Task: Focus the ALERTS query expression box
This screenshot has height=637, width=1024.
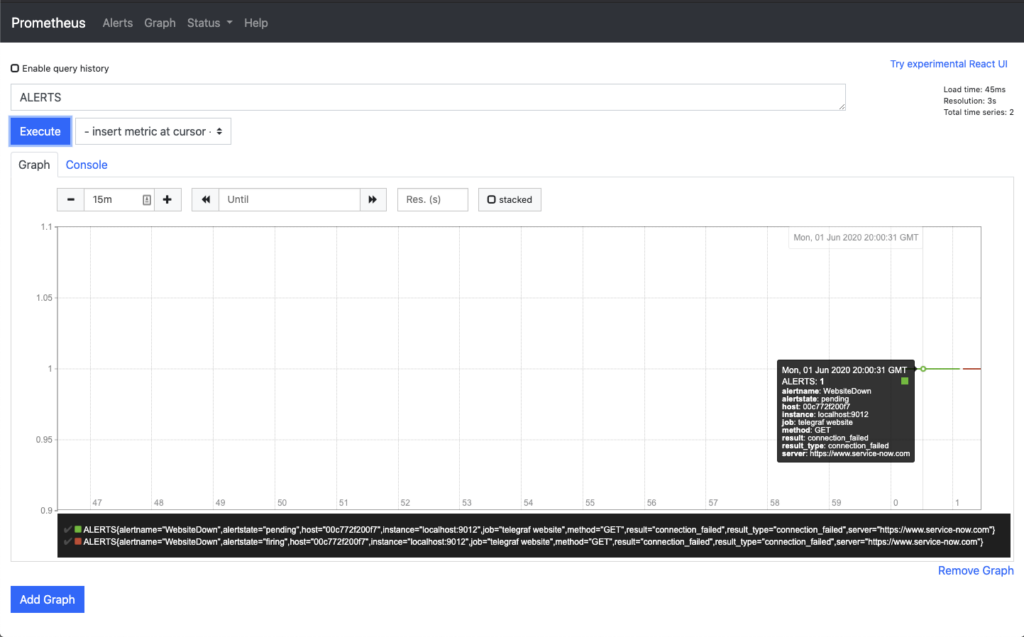Action: click(x=428, y=97)
